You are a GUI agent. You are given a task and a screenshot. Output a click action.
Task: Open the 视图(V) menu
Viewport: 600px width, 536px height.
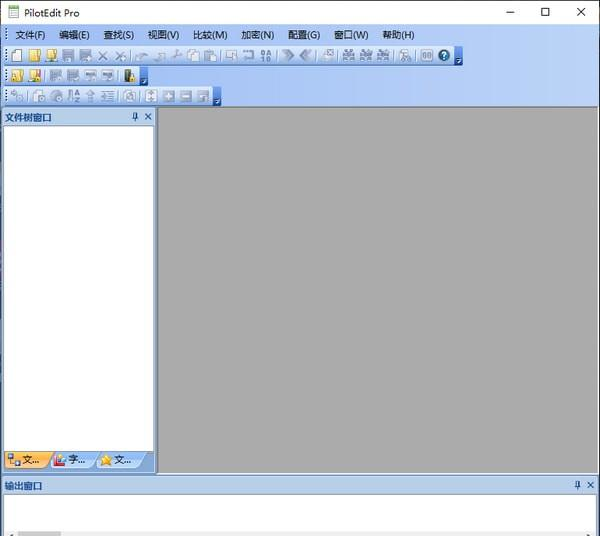click(163, 35)
